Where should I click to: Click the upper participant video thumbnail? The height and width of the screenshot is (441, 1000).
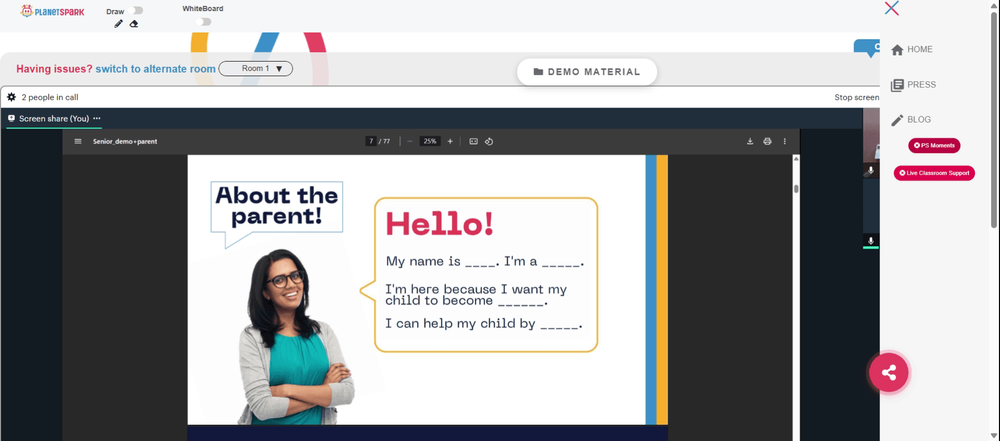click(871, 144)
